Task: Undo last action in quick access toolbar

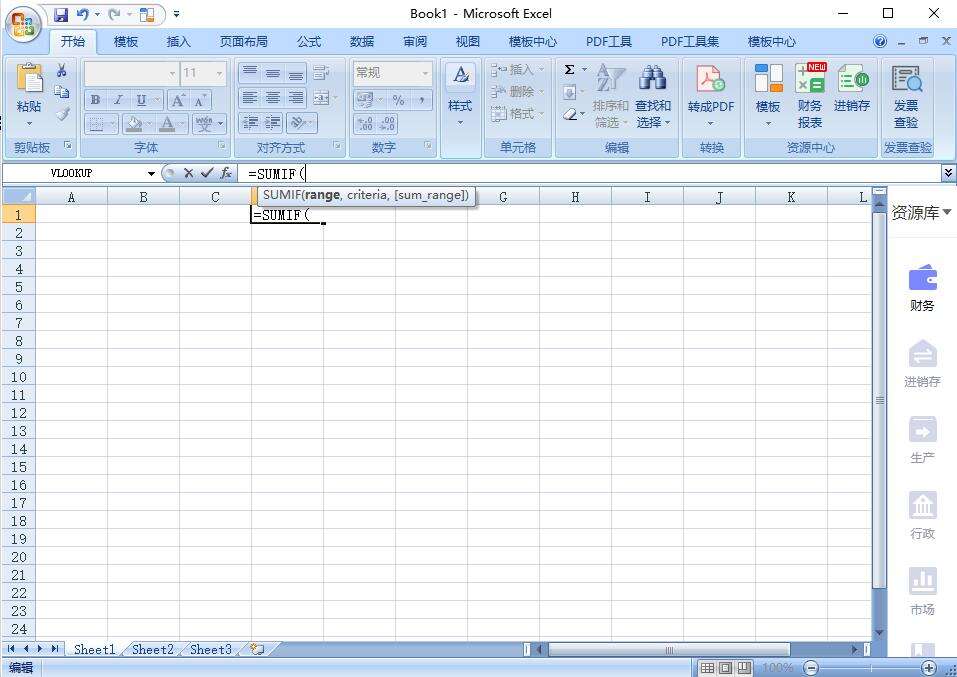Action: pyautogui.click(x=82, y=14)
